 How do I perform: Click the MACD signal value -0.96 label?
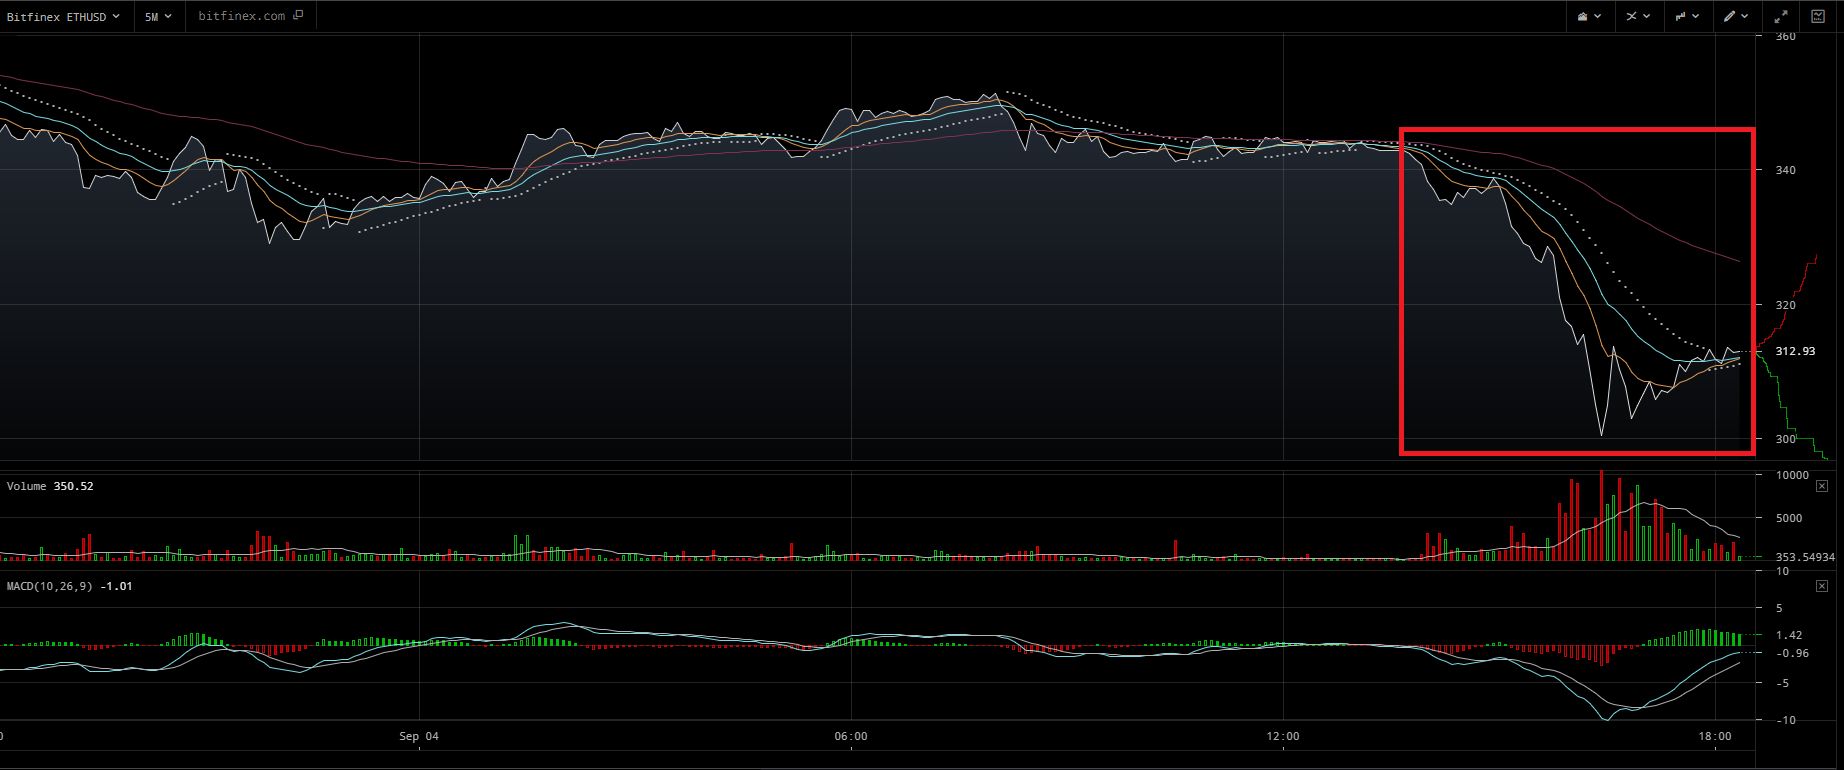(x=1792, y=653)
